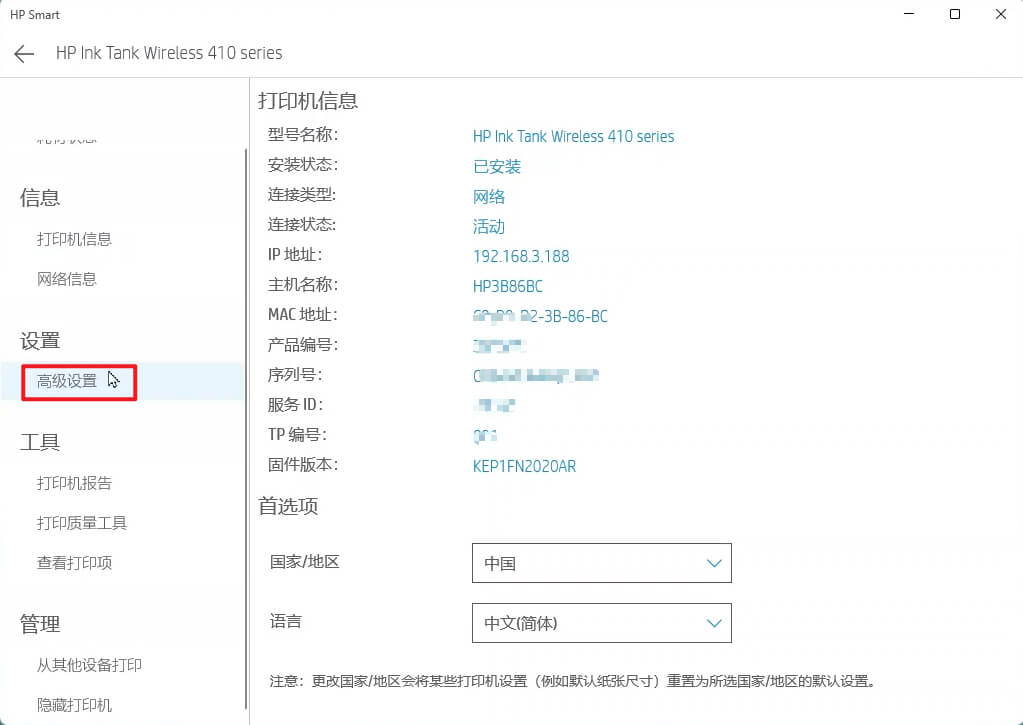Select 查看打印项 in the sidebar

click(74, 563)
